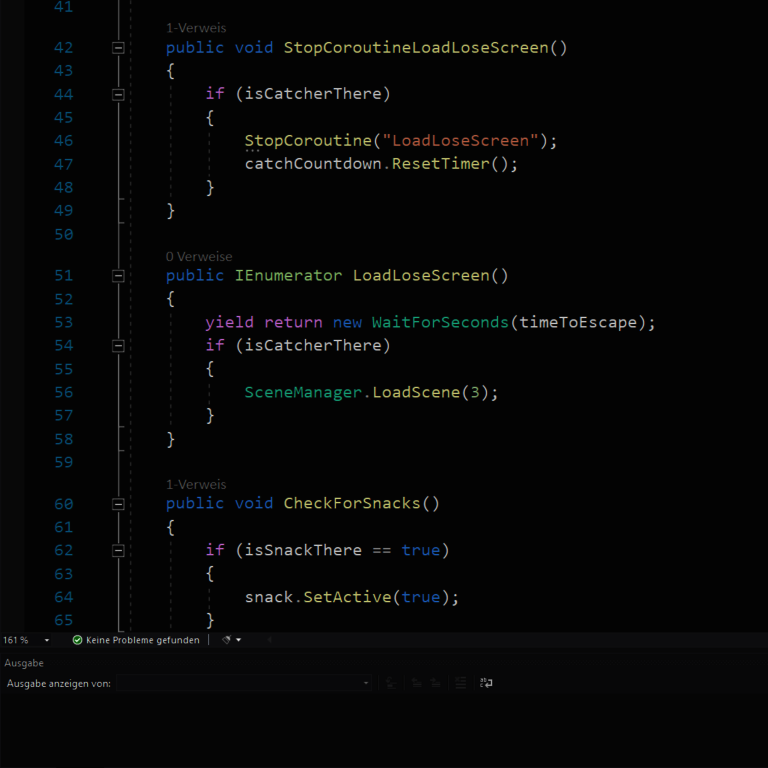Screen dimensions: 768x768
Task: Click the yield keyword on line 53
Action: (229, 322)
